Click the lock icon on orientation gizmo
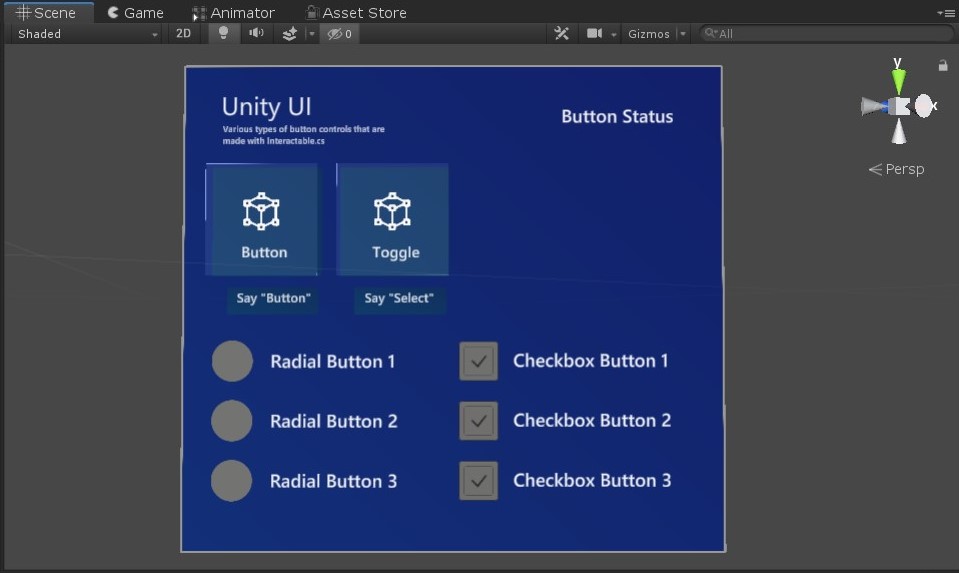Viewport: 959px width, 573px height. coord(942,65)
